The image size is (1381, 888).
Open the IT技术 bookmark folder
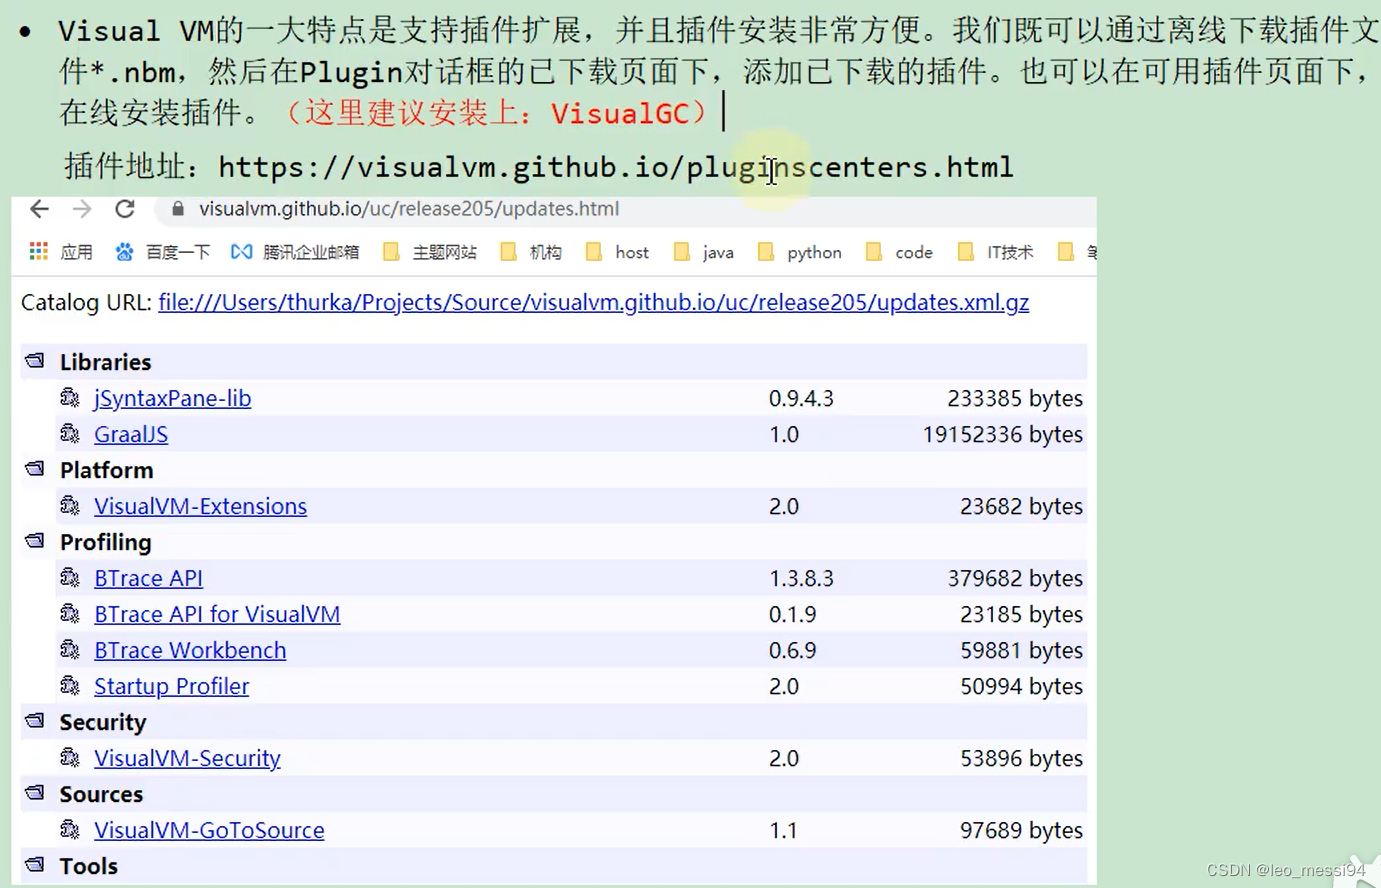[995, 252]
